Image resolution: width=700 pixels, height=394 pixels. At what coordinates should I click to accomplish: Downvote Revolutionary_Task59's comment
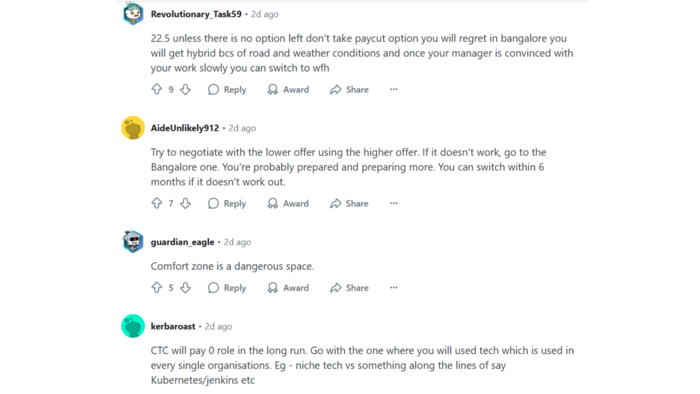[x=186, y=89]
